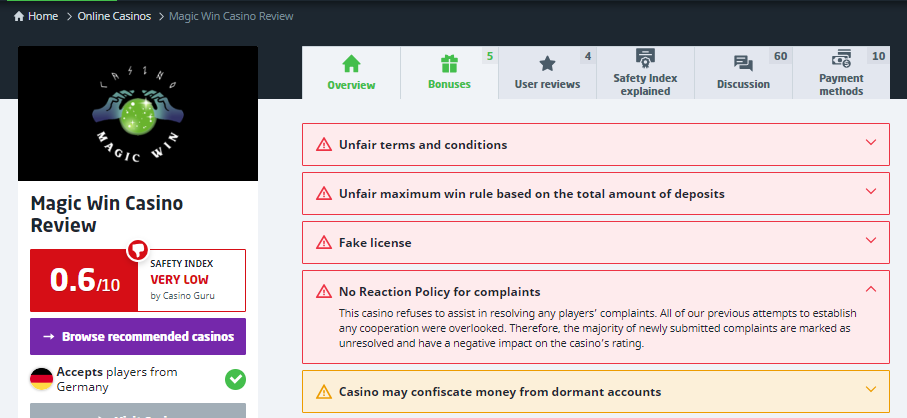The height and width of the screenshot is (418, 907).
Task: Click the User reviews star icon
Action: tap(547, 64)
